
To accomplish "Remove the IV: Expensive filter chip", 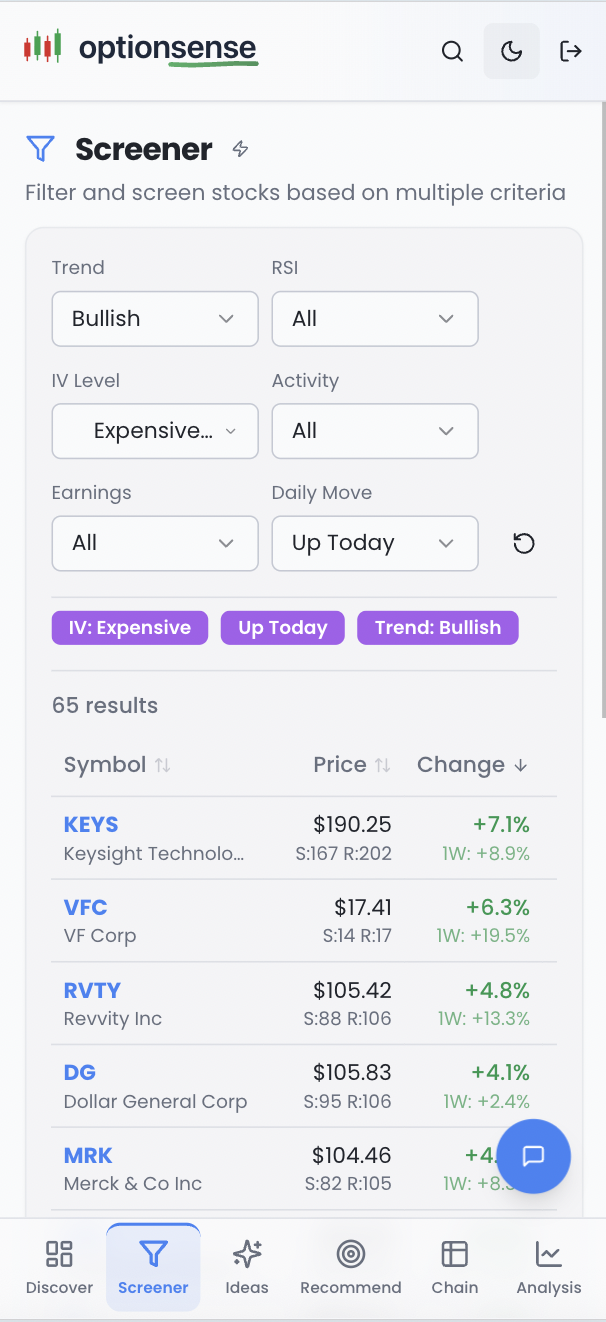I will (130, 628).
